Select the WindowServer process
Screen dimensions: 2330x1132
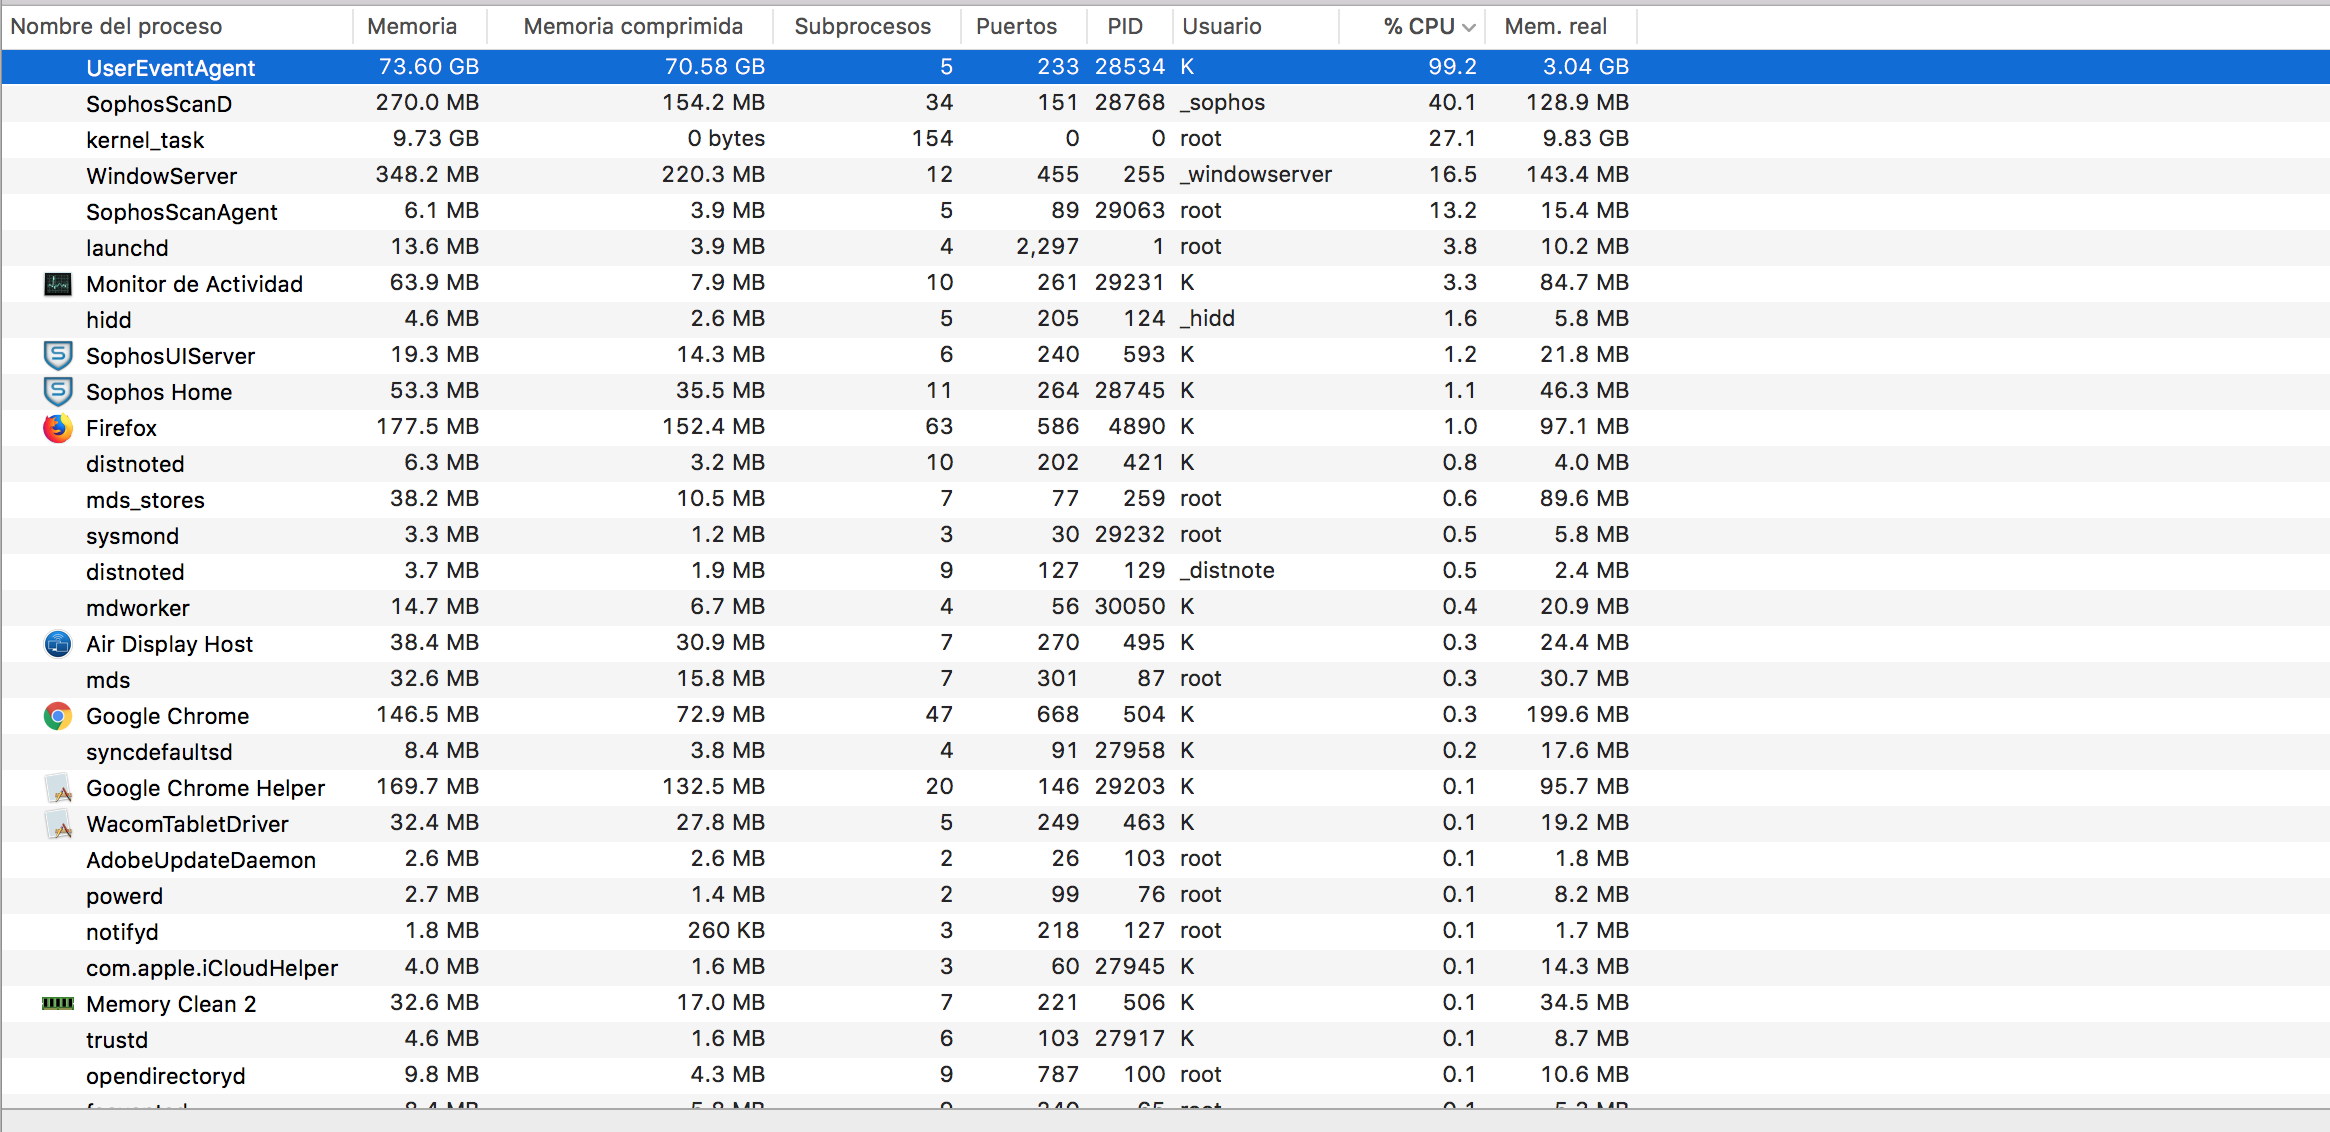click(1165, 175)
